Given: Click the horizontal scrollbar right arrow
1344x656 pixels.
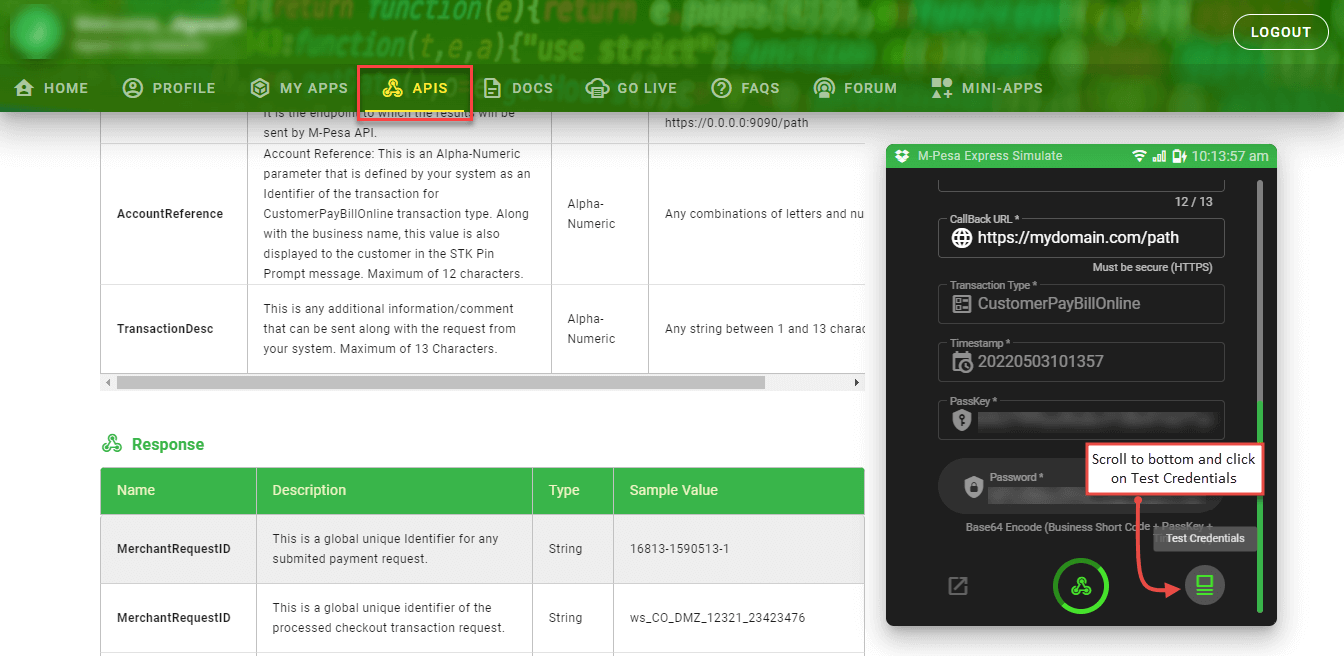Looking at the screenshot, I should [857, 382].
